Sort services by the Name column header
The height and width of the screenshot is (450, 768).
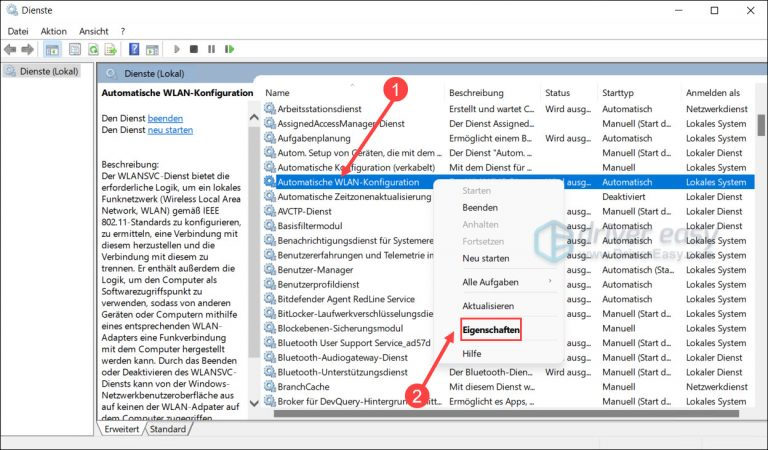[x=278, y=93]
